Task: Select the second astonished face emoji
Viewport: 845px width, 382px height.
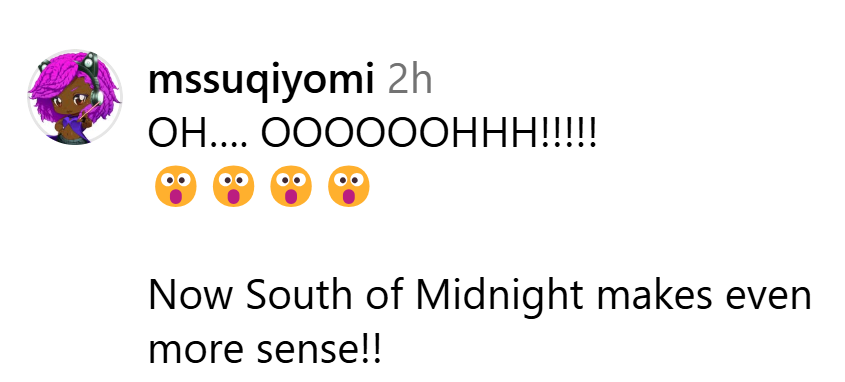Action: [x=233, y=186]
